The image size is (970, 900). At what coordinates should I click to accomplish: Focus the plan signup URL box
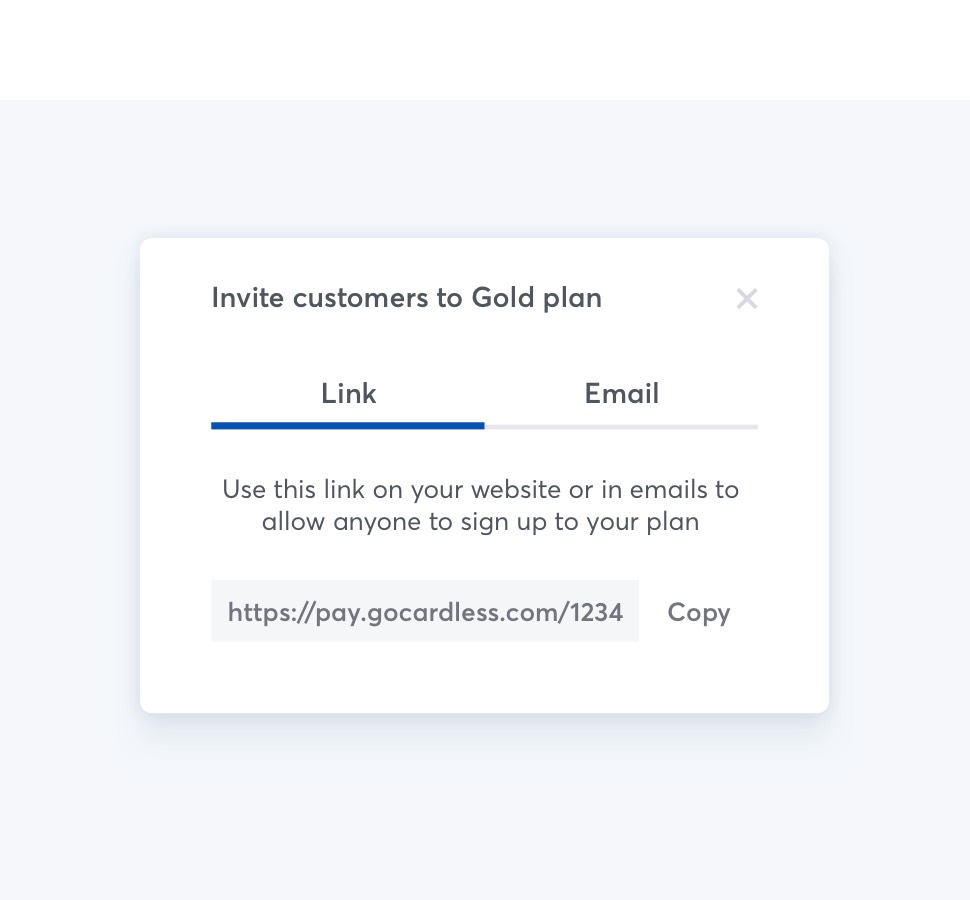click(425, 611)
